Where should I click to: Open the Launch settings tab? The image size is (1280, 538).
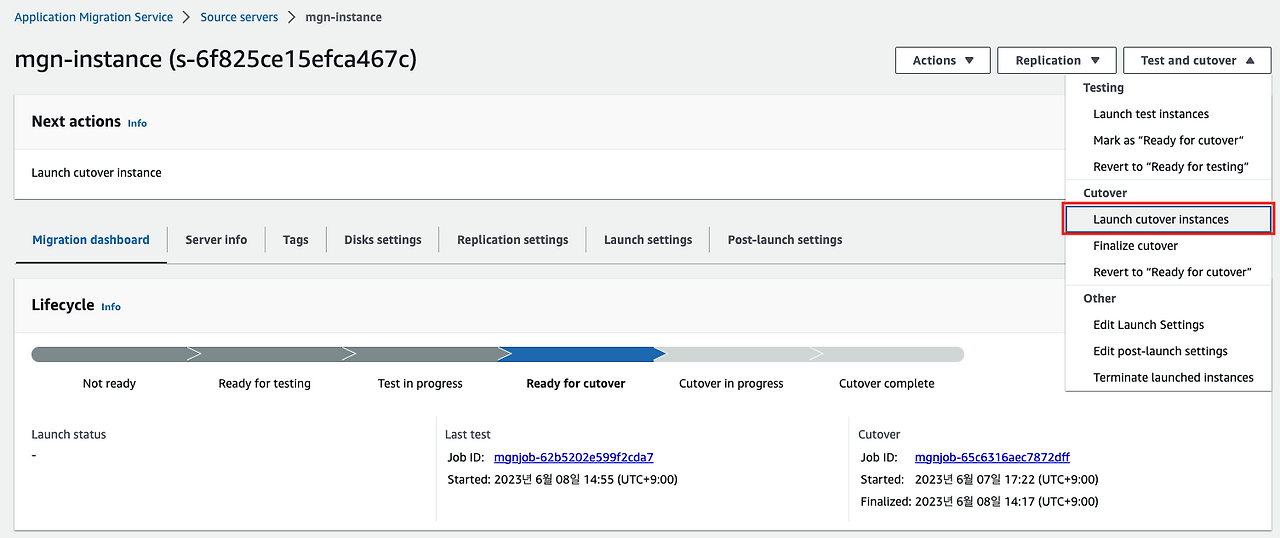648,240
